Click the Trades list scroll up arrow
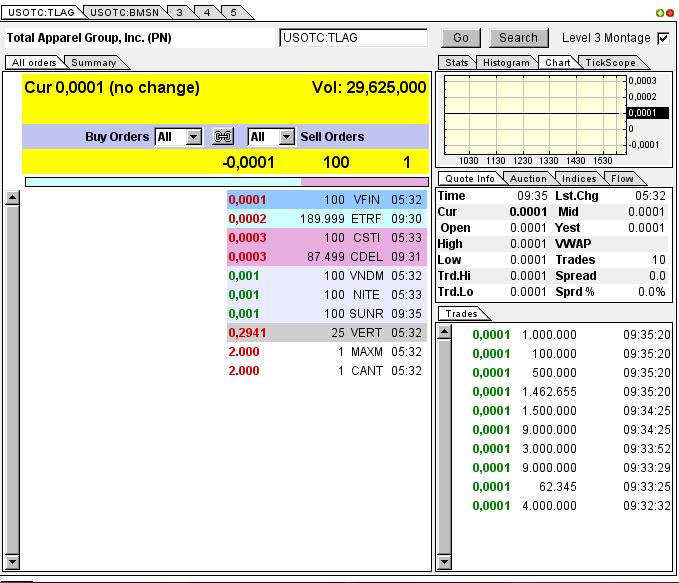 pos(444,332)
